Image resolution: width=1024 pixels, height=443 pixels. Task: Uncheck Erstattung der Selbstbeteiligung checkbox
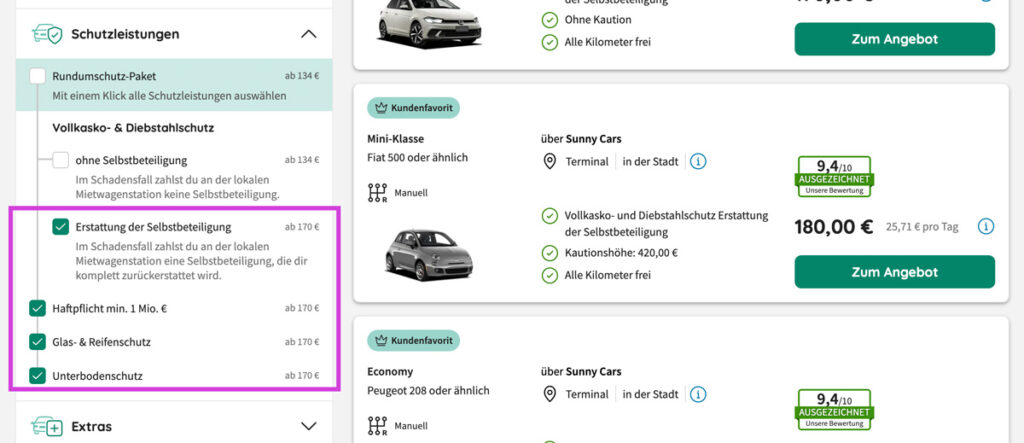click(x=61, y=227)
